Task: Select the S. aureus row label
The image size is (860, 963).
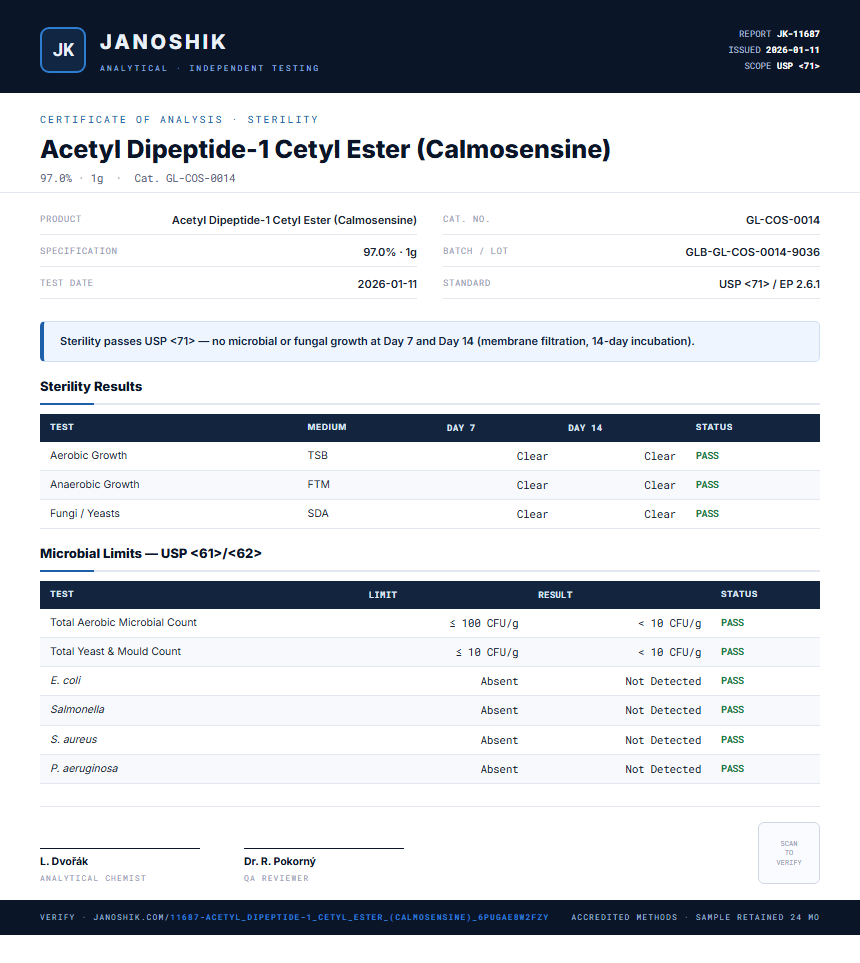Action: coord(74,739)
